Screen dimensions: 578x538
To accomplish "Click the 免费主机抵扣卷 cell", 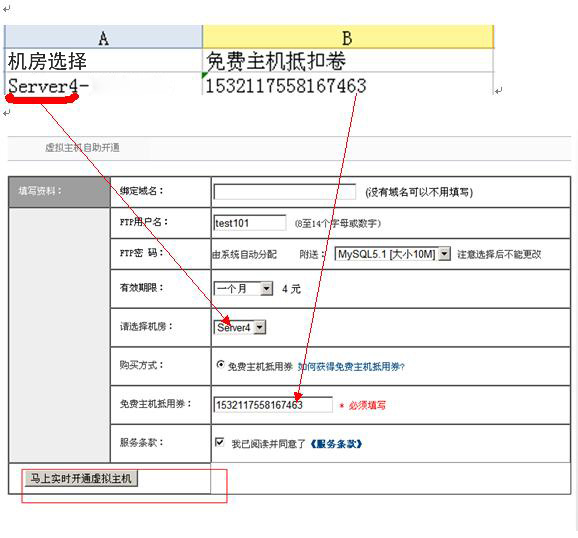I will 348,61.
